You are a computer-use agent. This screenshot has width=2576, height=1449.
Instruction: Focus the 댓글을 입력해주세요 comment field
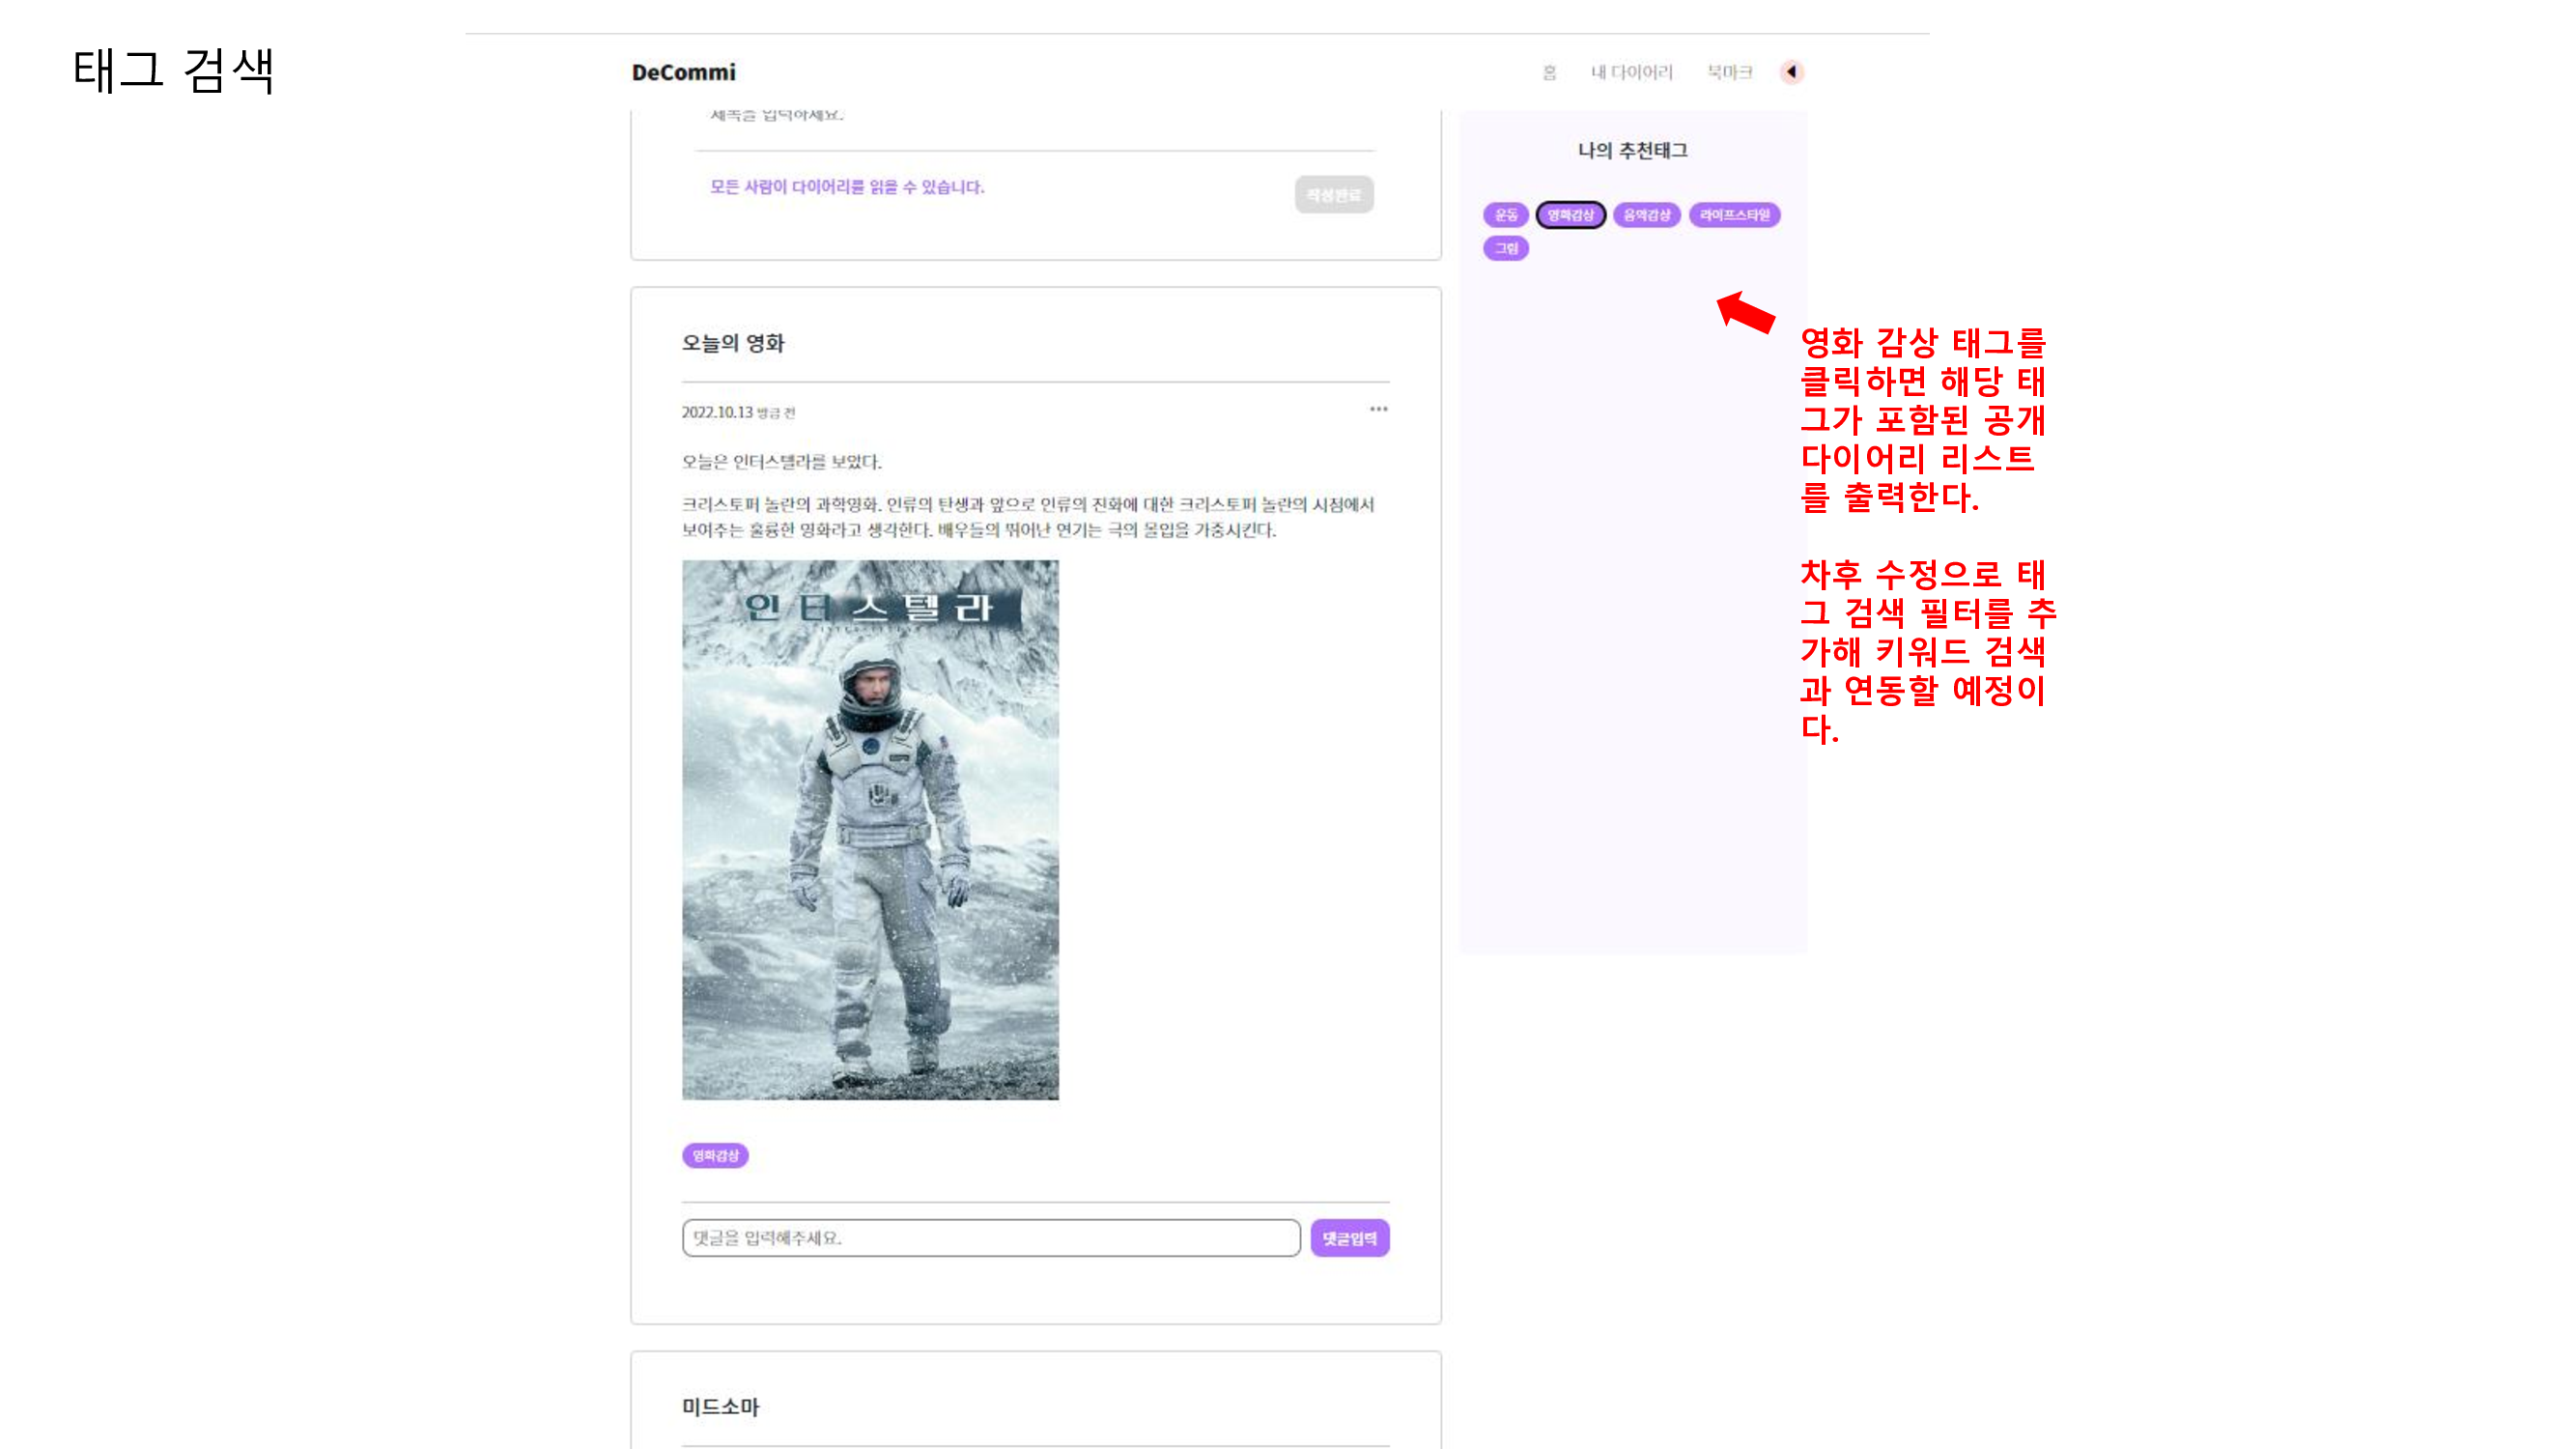point(991,1238)
